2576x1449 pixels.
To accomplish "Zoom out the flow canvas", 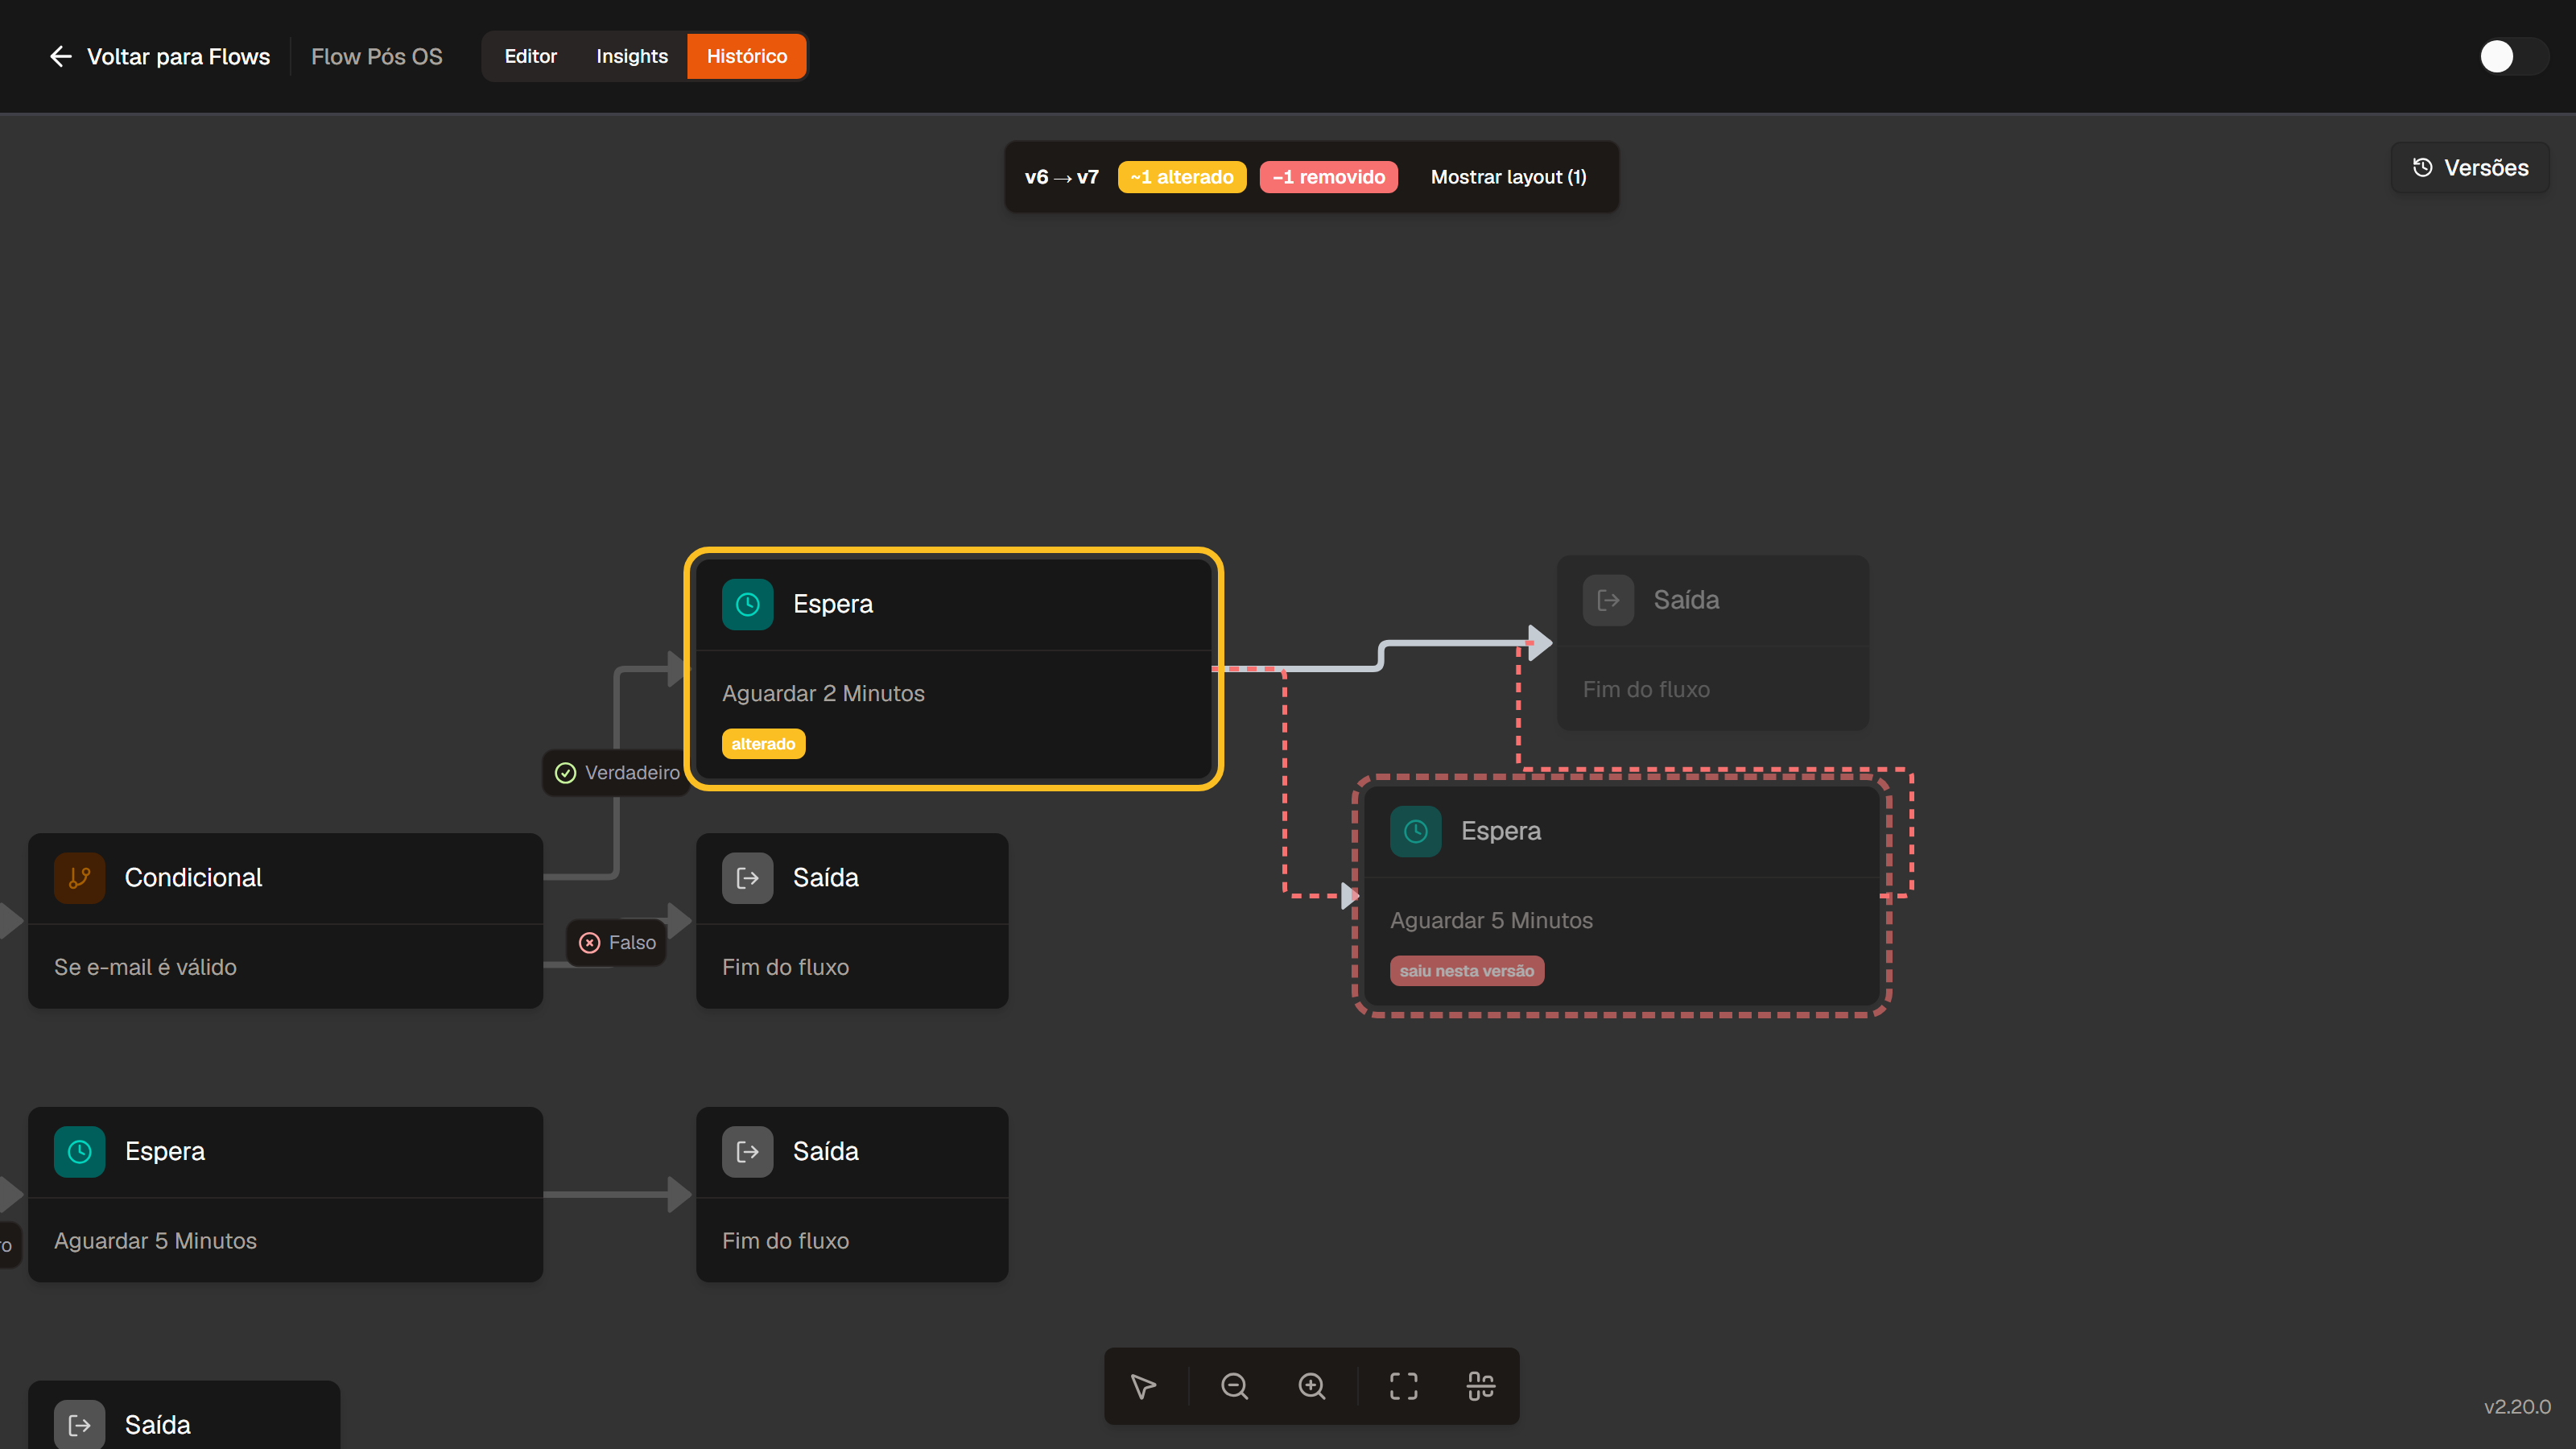I will [x=1234, y=1386].
